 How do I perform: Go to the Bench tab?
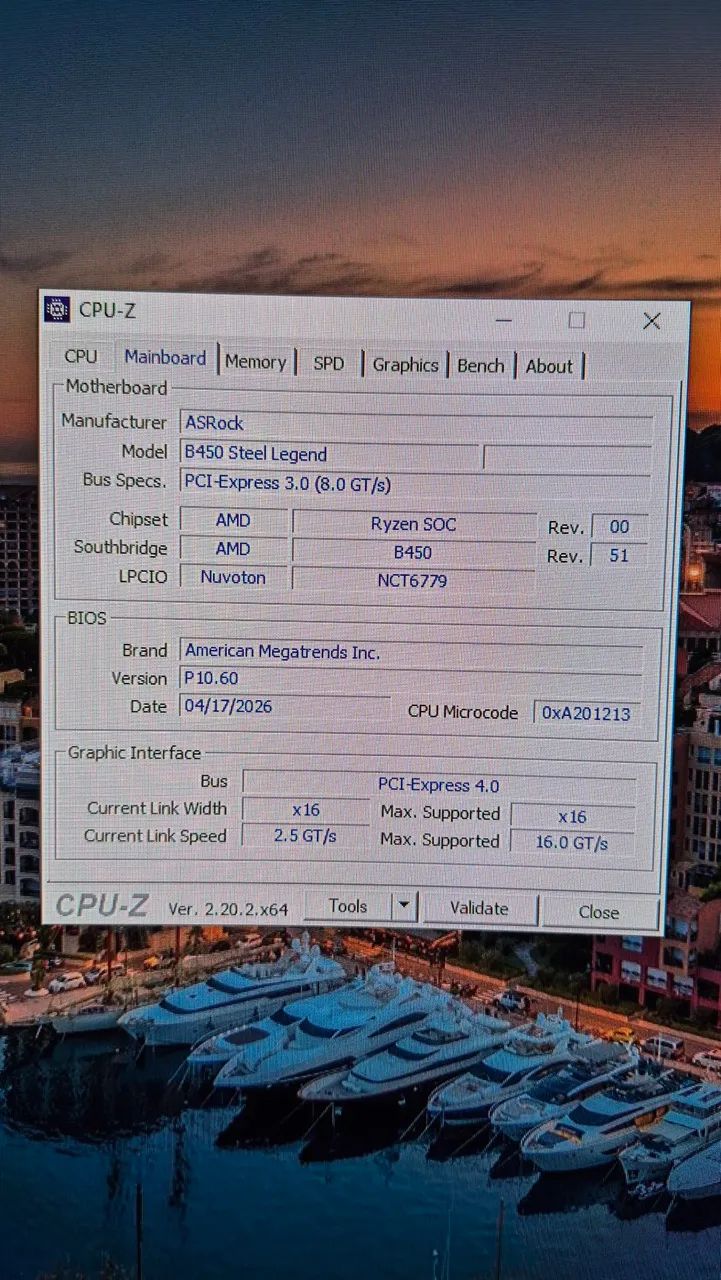[x=481, y=366]
